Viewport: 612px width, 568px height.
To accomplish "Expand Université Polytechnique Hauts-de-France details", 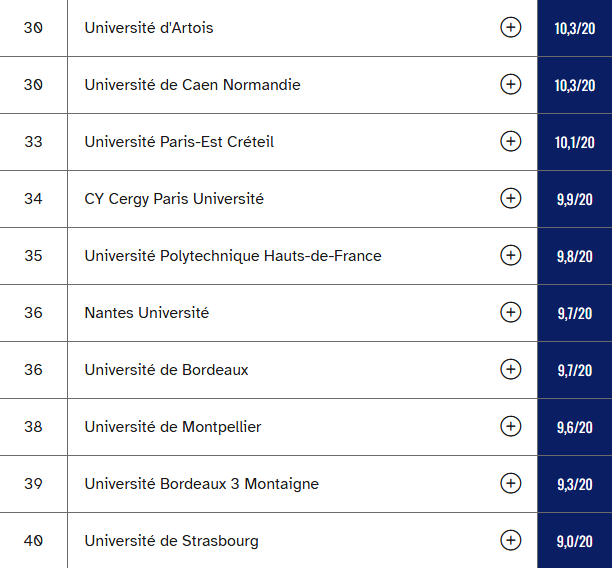I will pos(511,256).
